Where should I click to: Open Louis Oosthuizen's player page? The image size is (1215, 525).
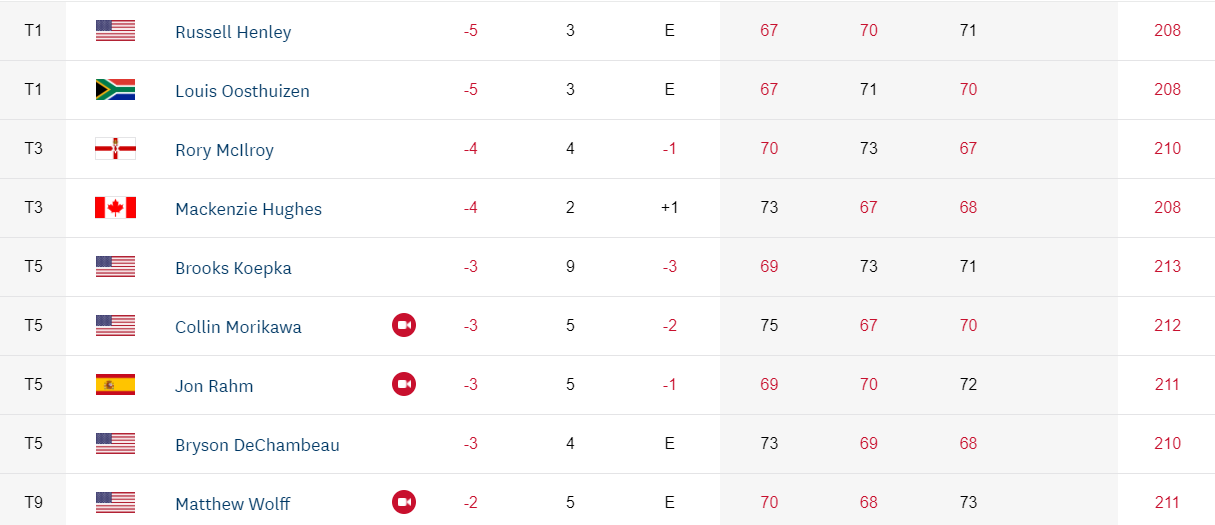[242, 91]
